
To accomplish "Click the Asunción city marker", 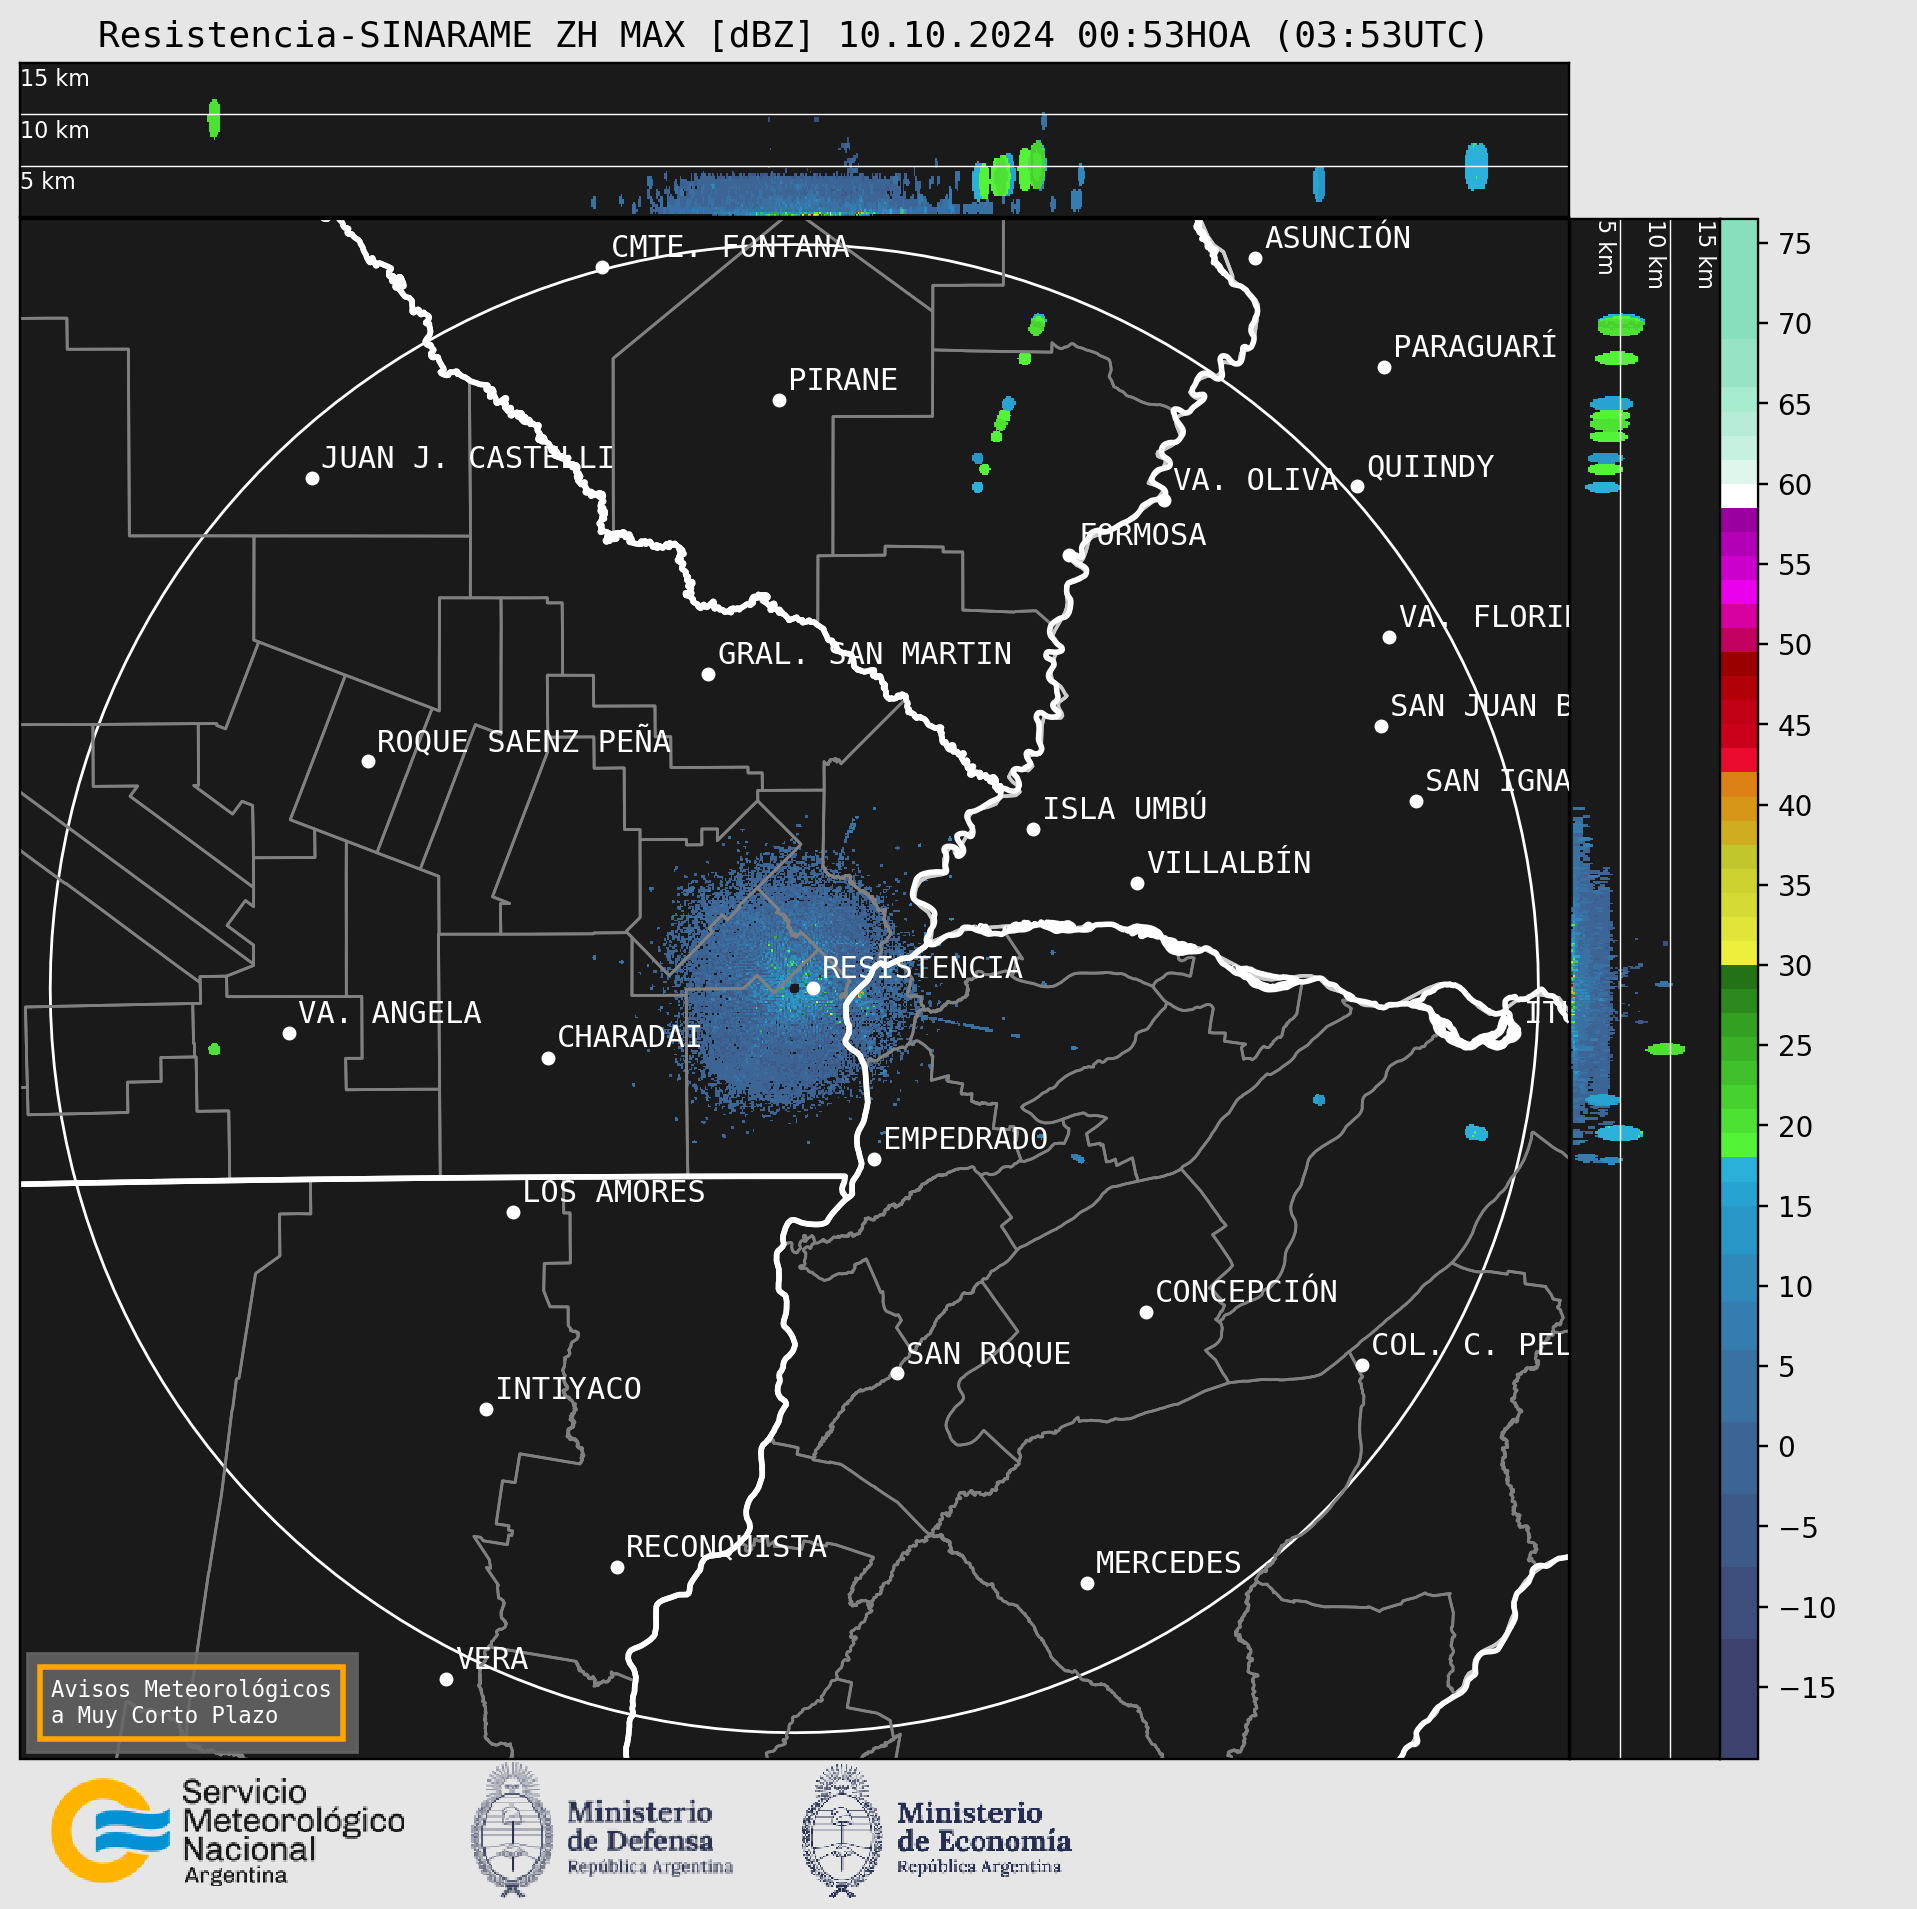I will coord(1255,258).
